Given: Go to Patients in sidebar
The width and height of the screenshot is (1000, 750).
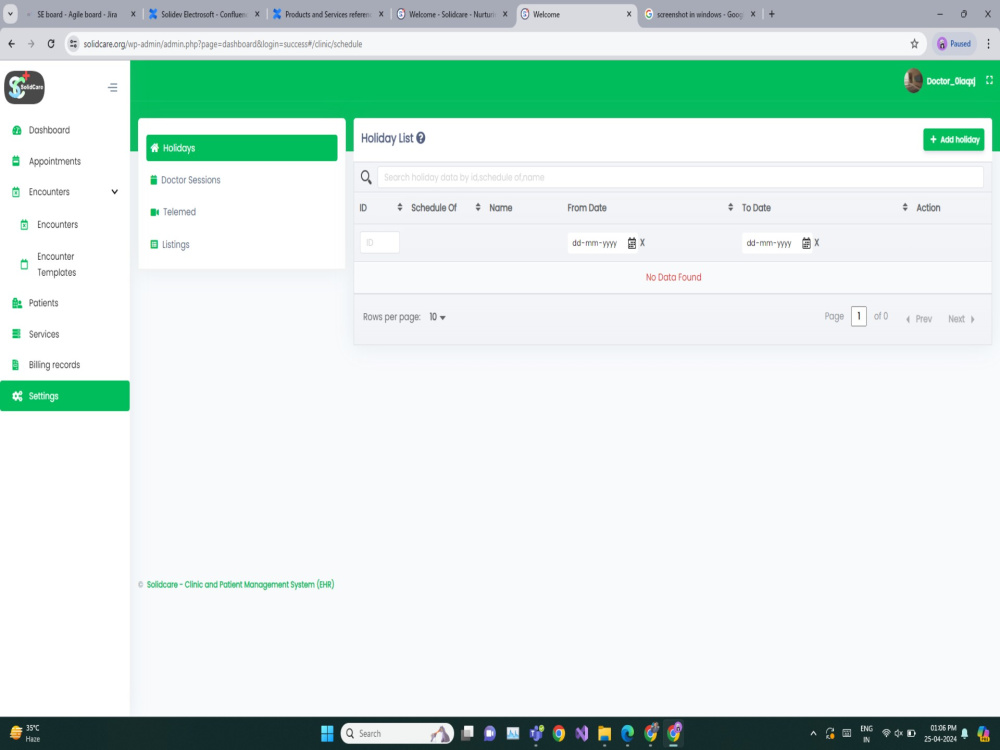Looking at the screenshot, I should click(x=43, y=303).
